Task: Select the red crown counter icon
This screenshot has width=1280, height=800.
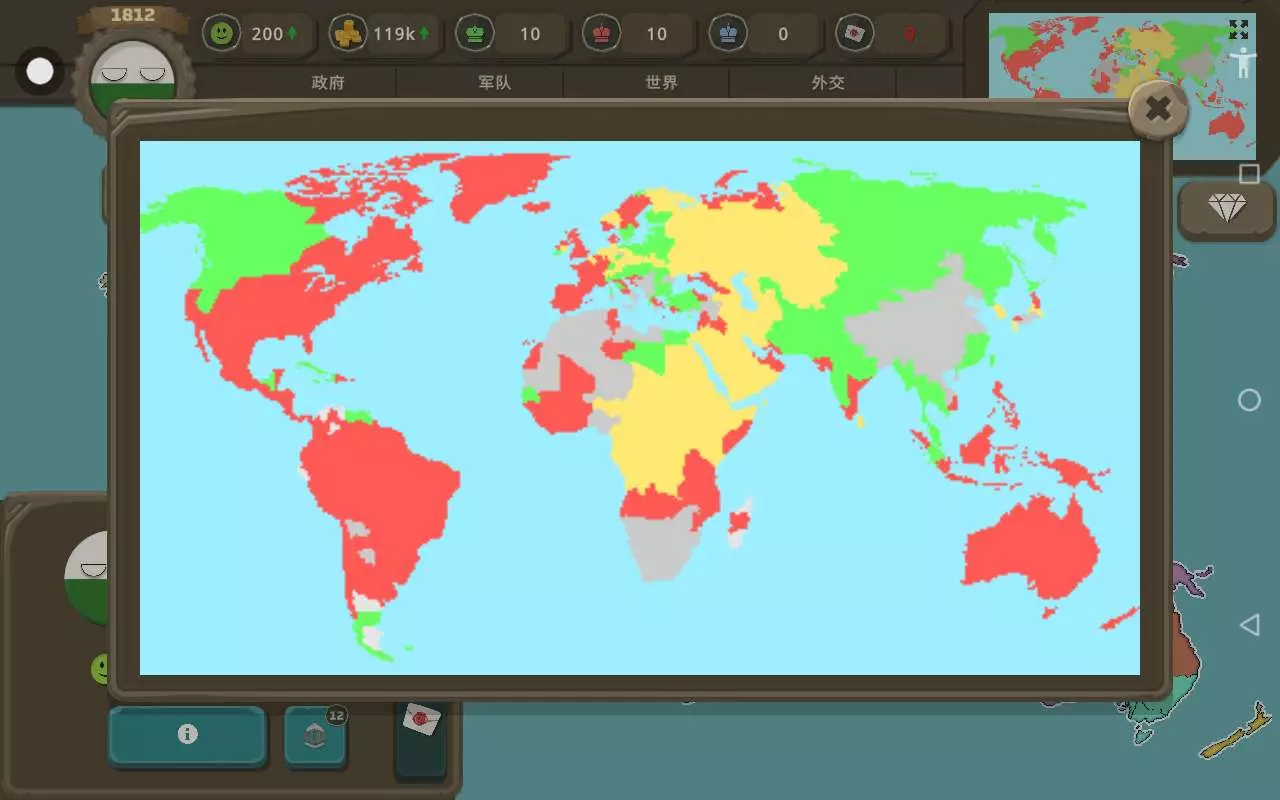Action: (x=602, y=33)
